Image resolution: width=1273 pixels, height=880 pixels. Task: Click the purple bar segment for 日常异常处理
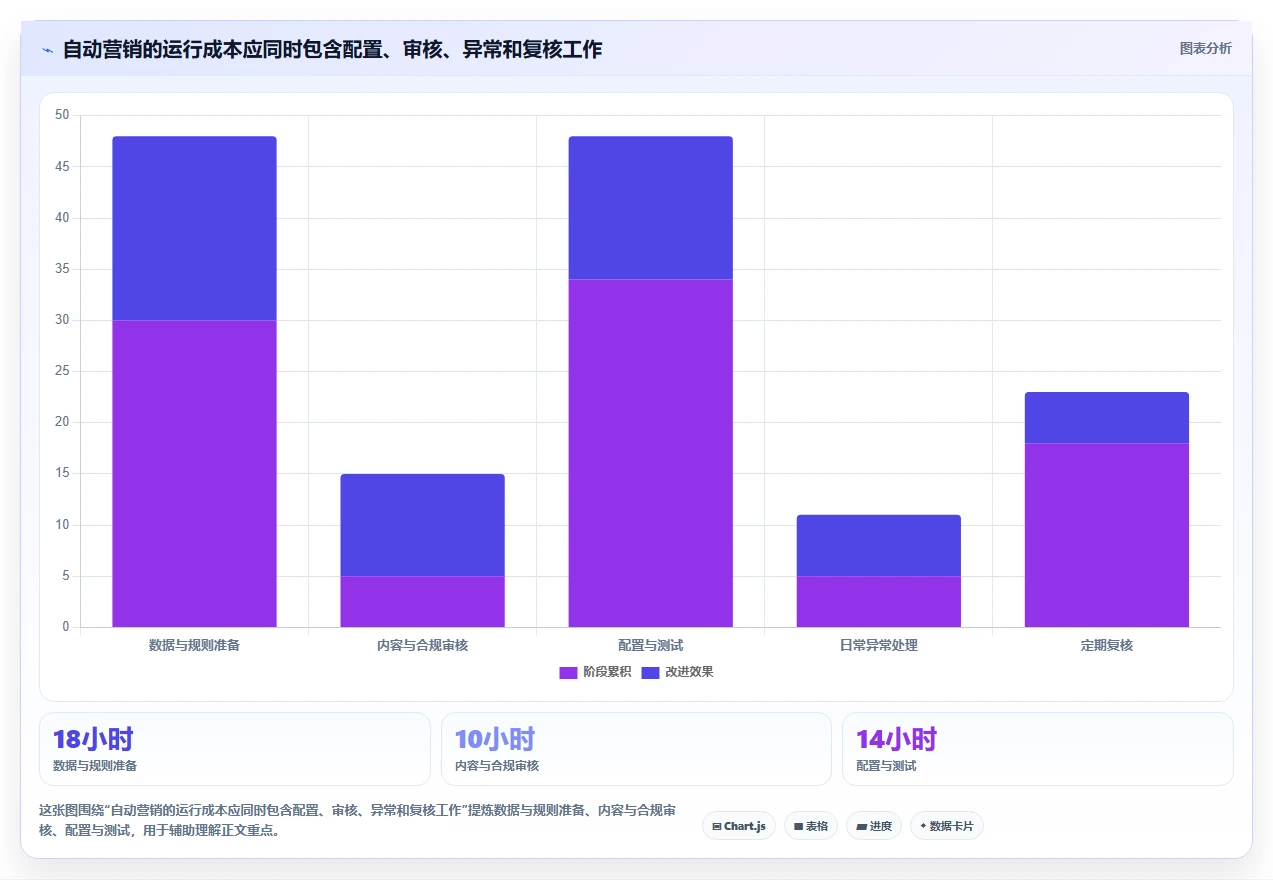[878, 602]
